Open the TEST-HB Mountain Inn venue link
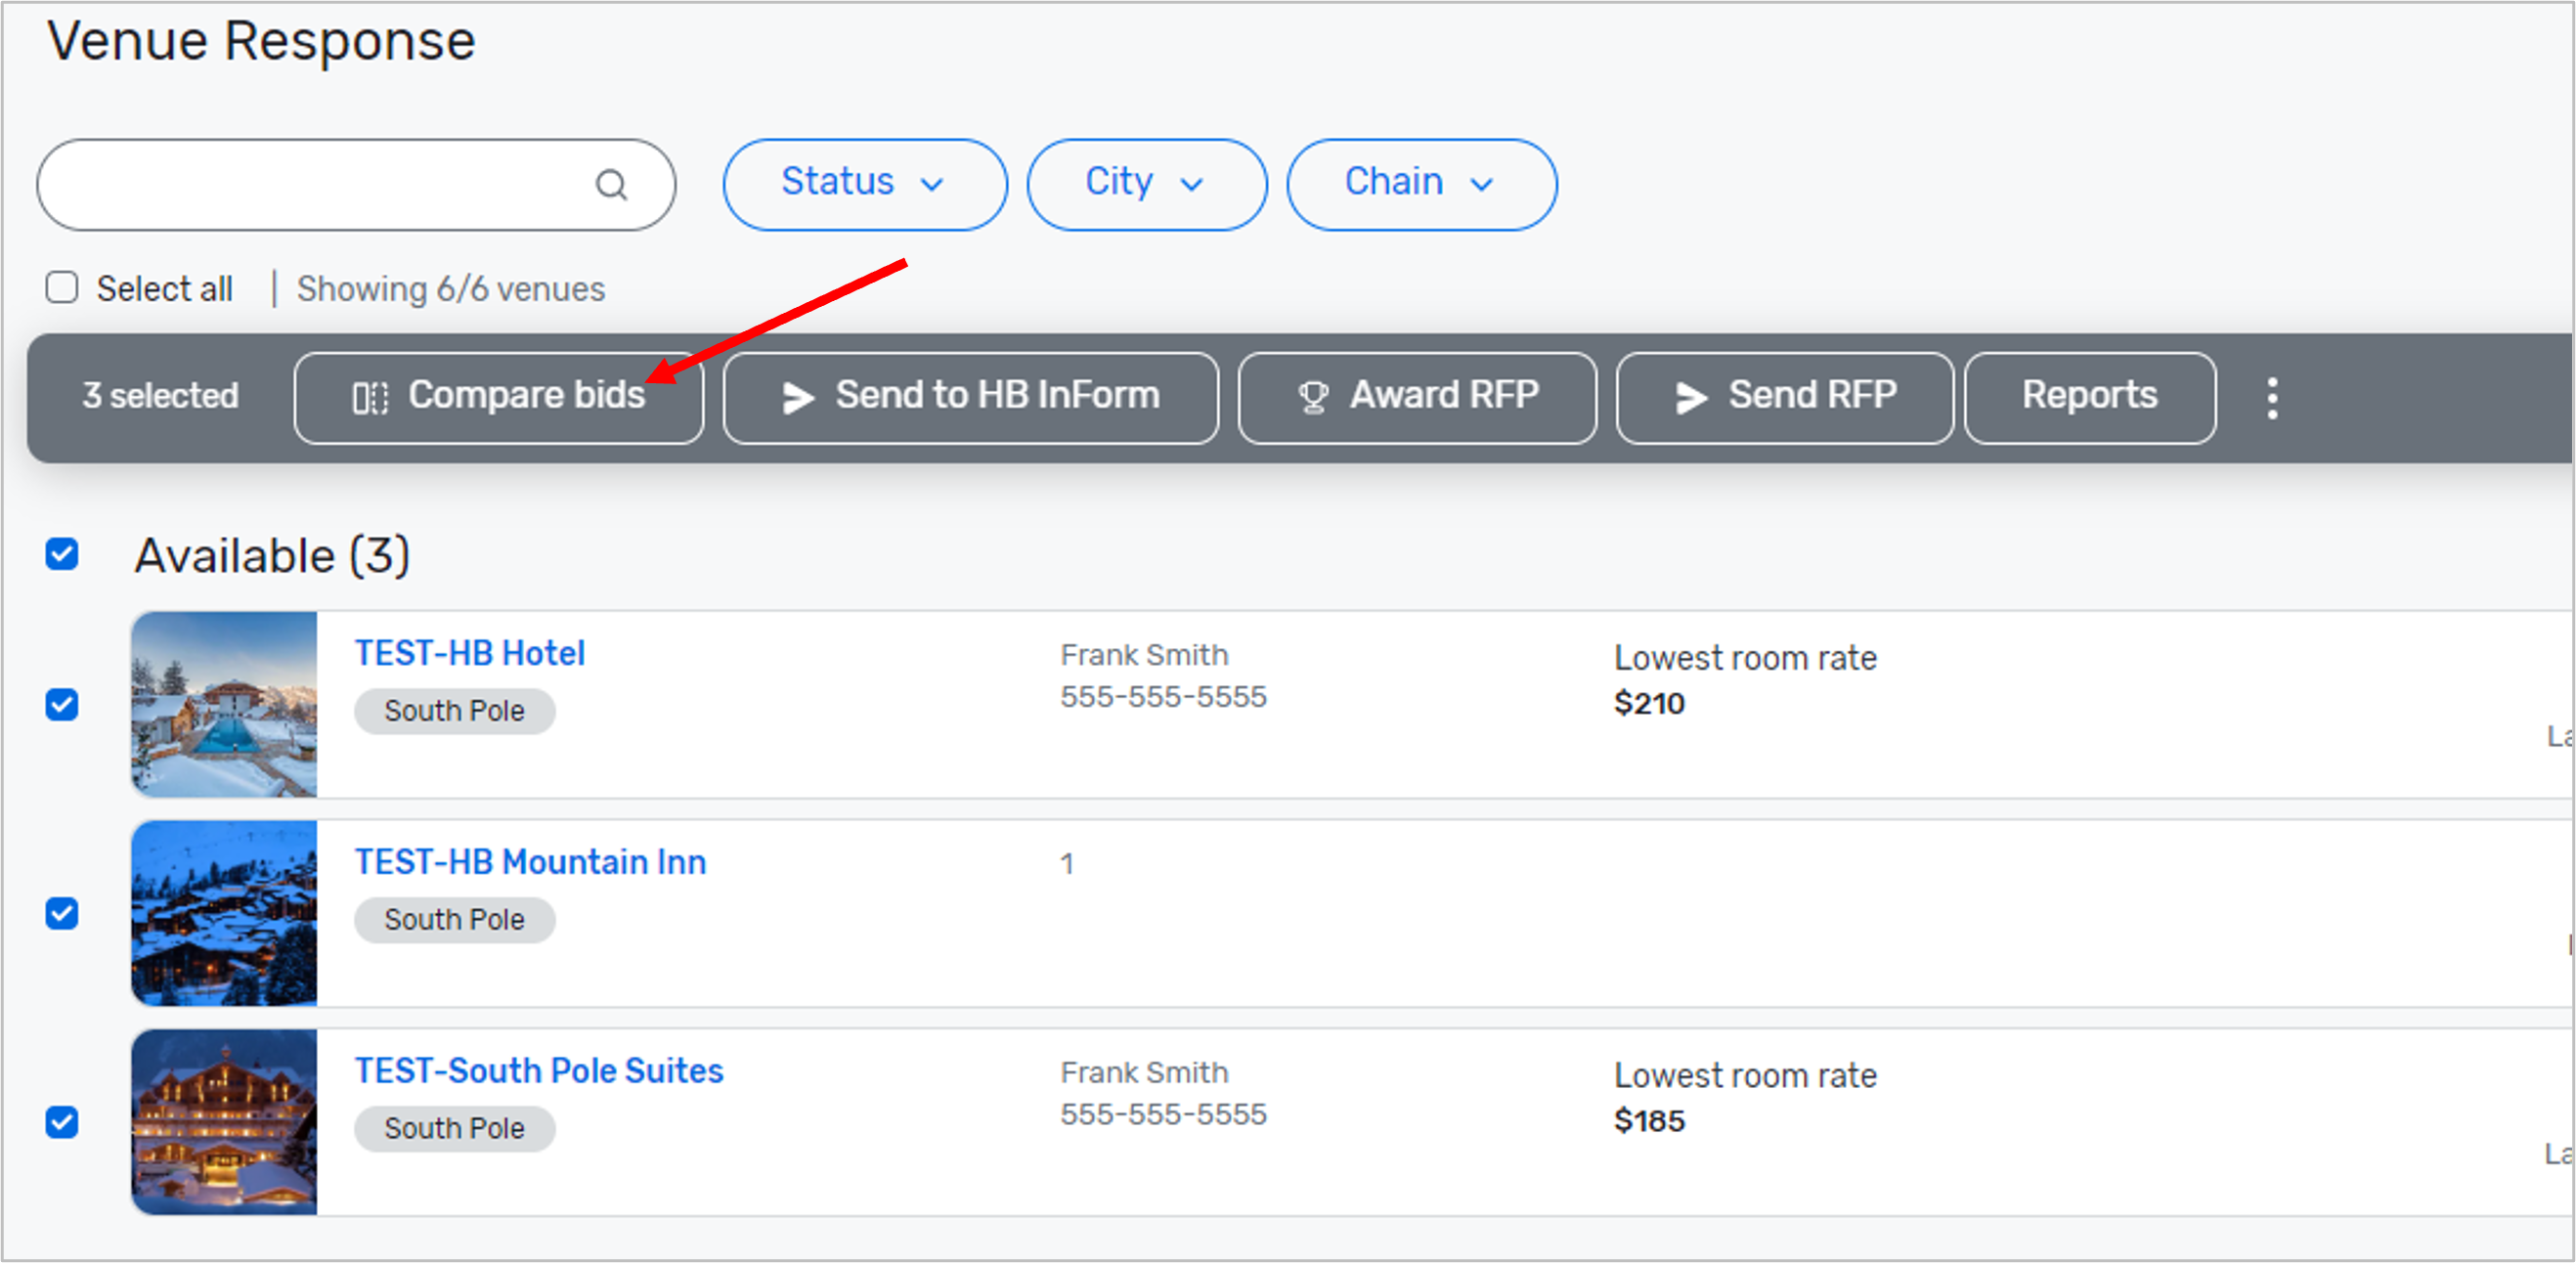Image resolution: width=2576 pixels, height=1263 pixels. (529, 861)
